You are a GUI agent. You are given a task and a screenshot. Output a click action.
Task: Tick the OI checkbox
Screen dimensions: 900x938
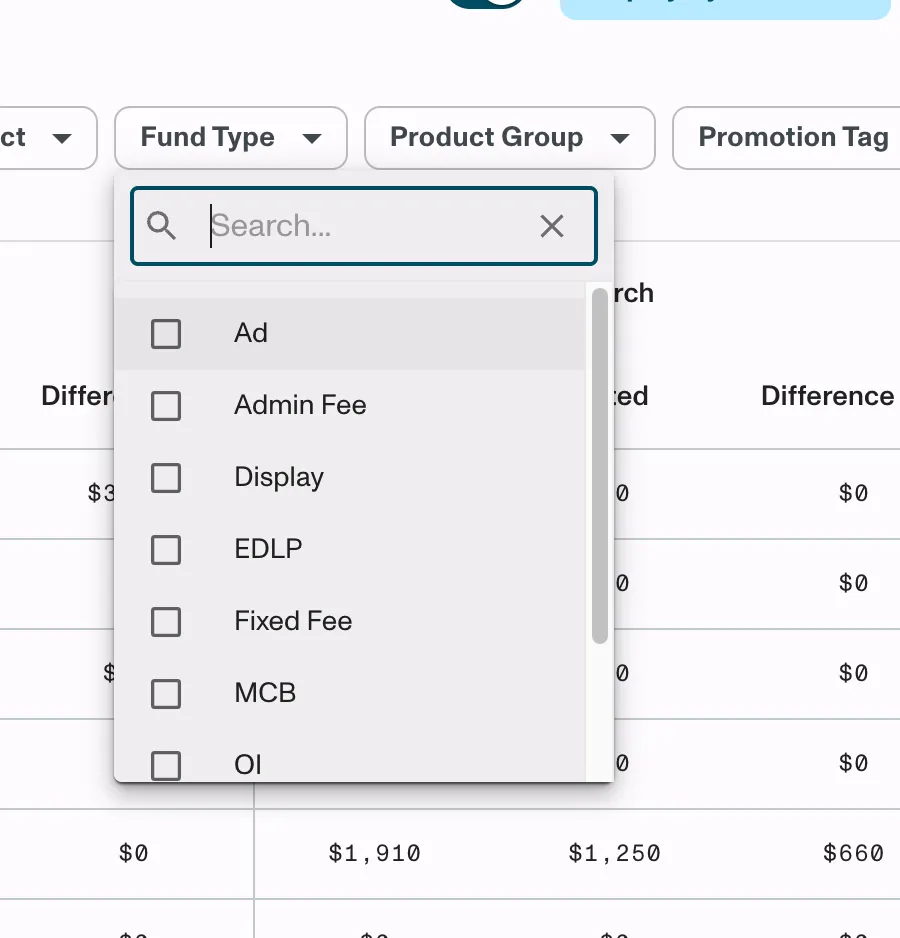pos(166,765)
